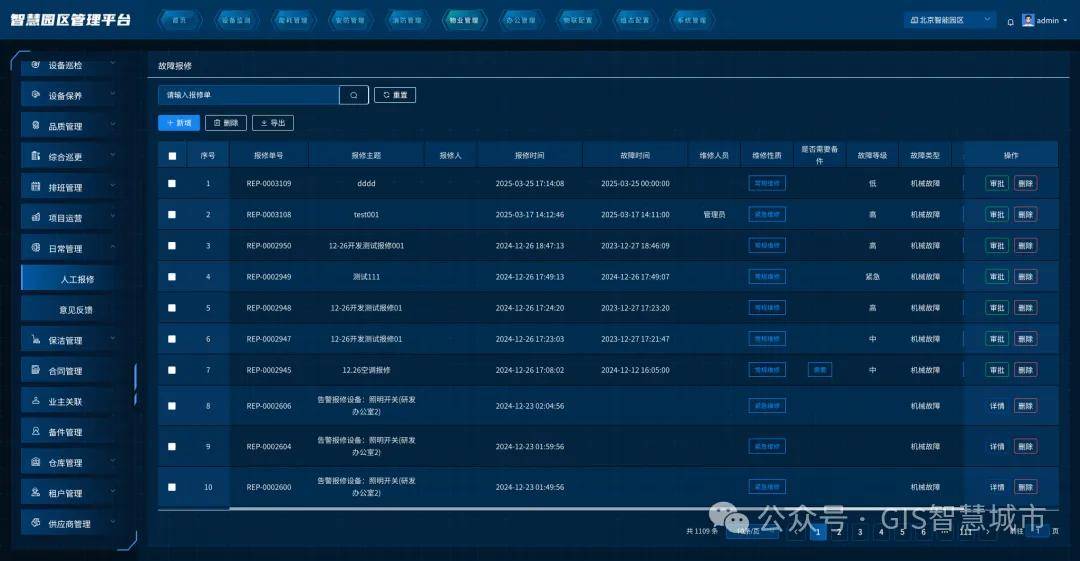Screen dimensions: 1080x561
Task: Expand 设备保养 with its chevron
Action: click(x=112, y=94)
